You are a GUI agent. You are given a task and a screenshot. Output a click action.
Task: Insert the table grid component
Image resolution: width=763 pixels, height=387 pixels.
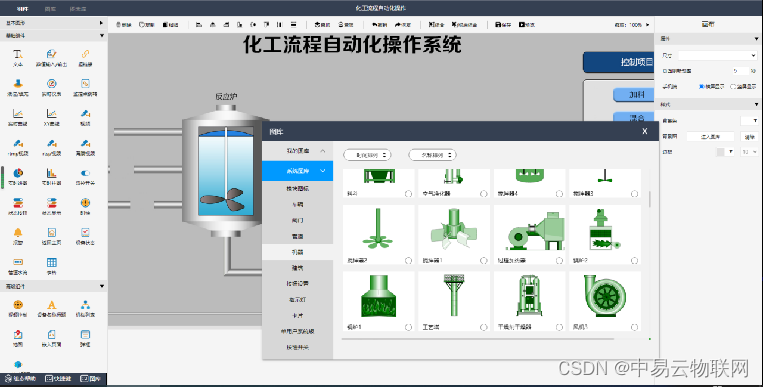[51, 265]
